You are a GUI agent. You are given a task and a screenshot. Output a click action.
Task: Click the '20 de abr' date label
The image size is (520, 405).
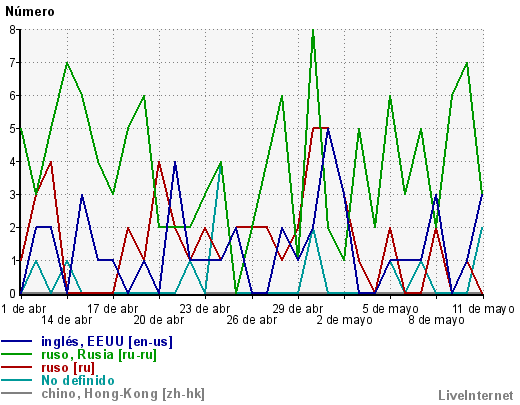[159, 320]
